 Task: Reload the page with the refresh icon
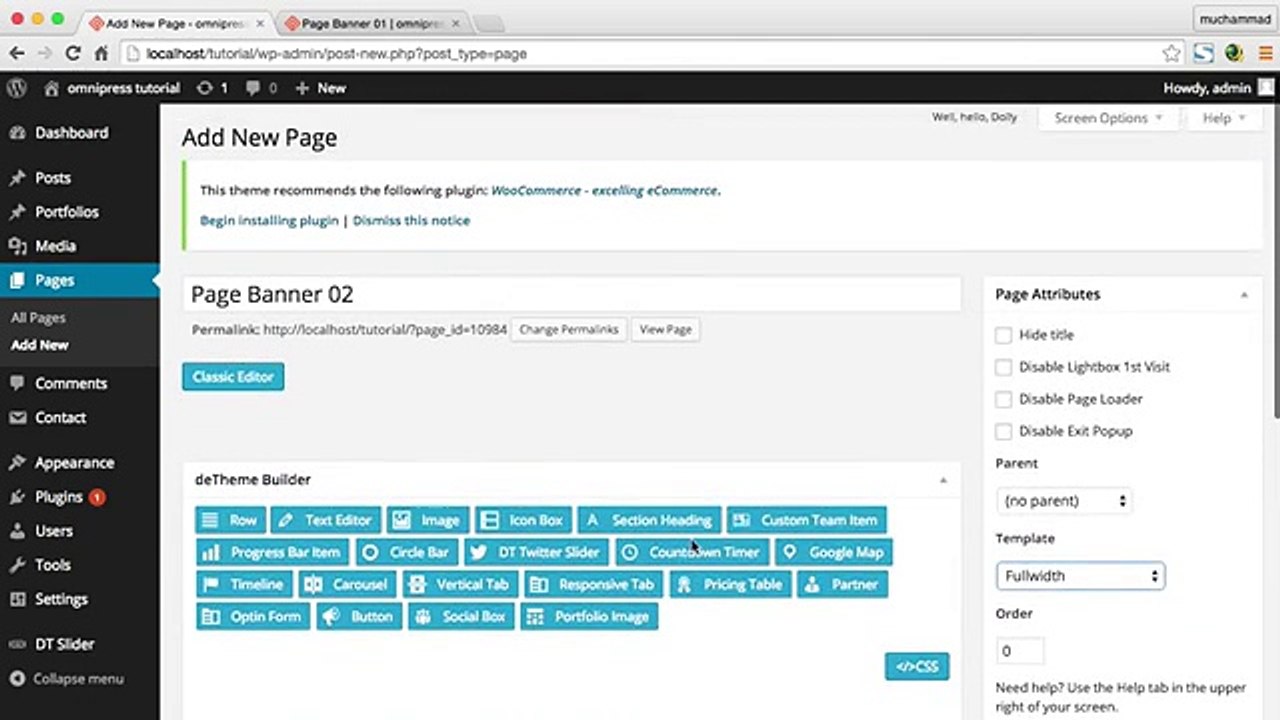tap(72, 54)
